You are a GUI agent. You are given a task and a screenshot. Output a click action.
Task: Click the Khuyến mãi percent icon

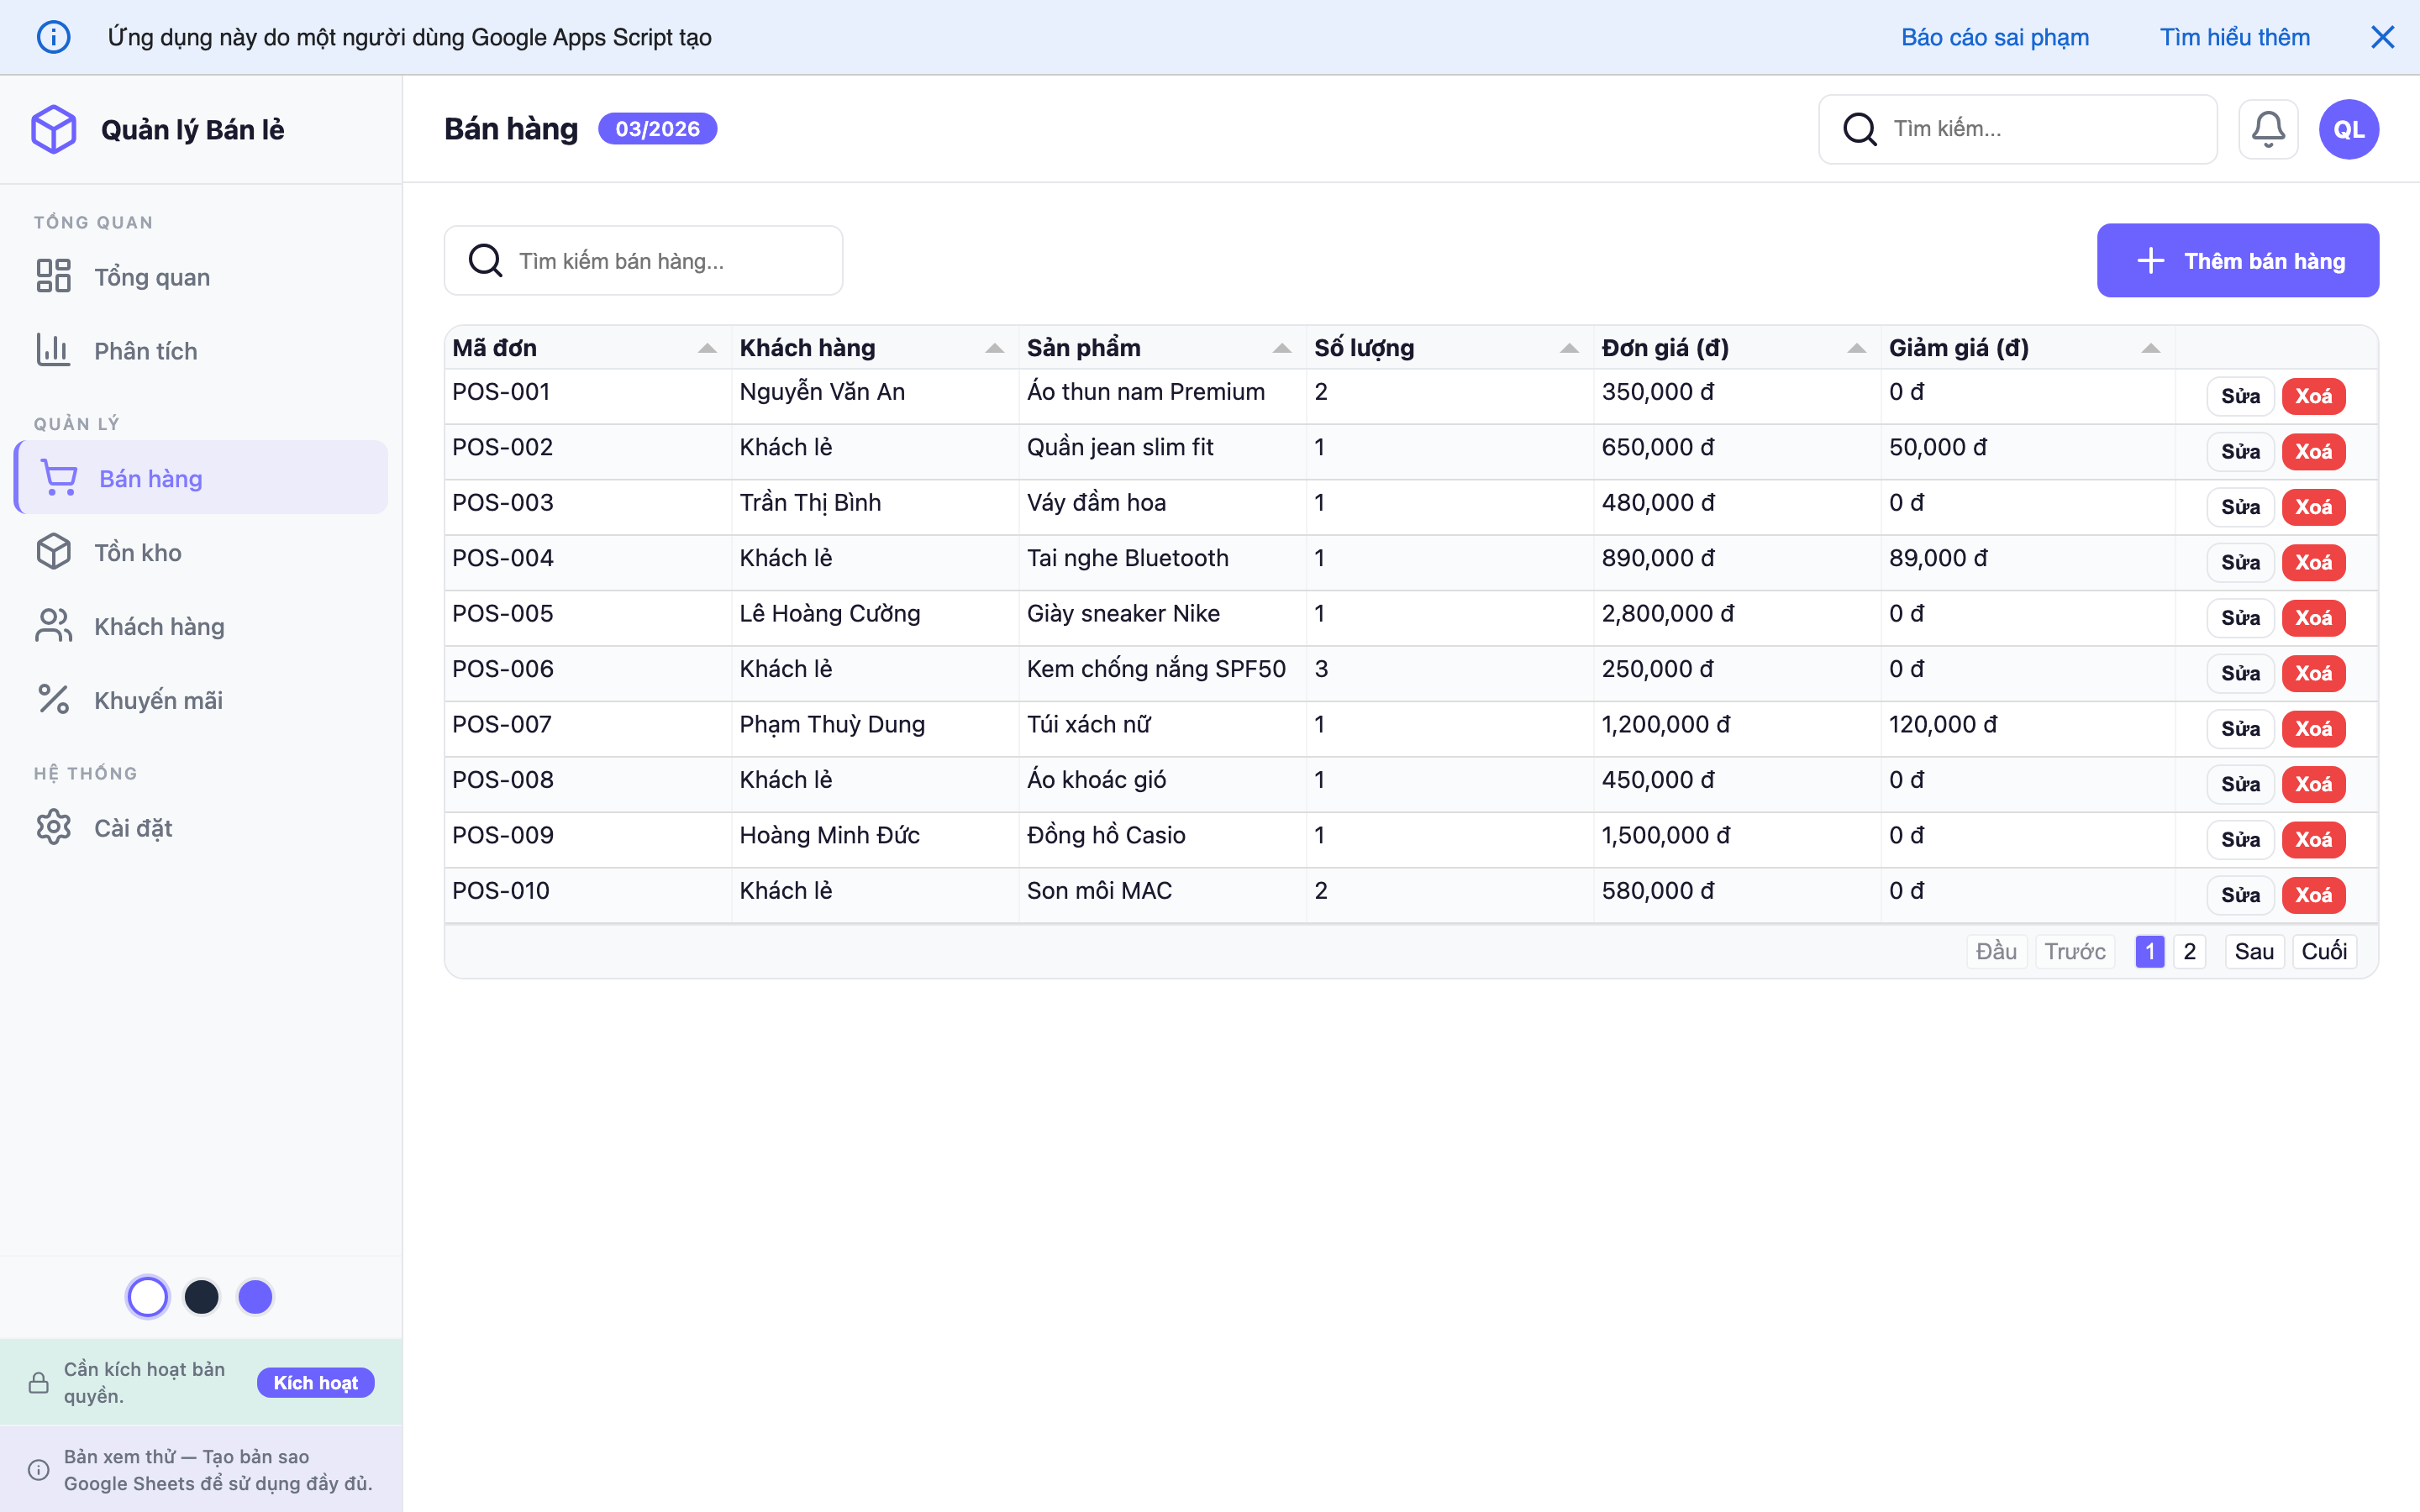54,699
